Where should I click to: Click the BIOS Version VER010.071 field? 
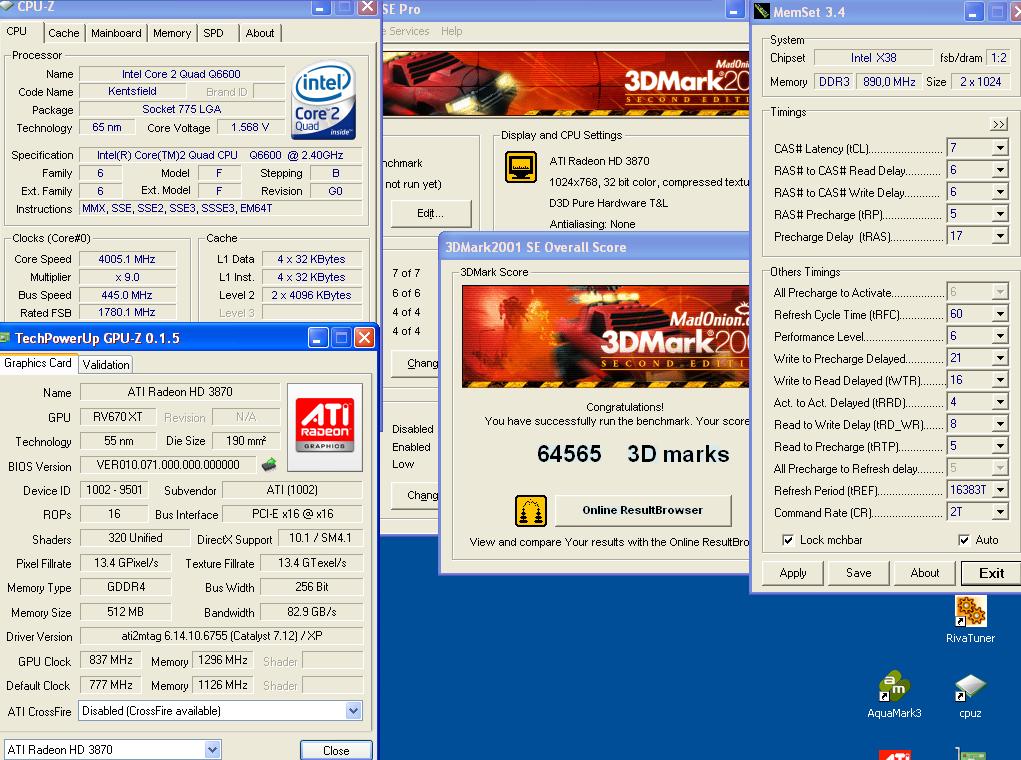click(168, 464)
